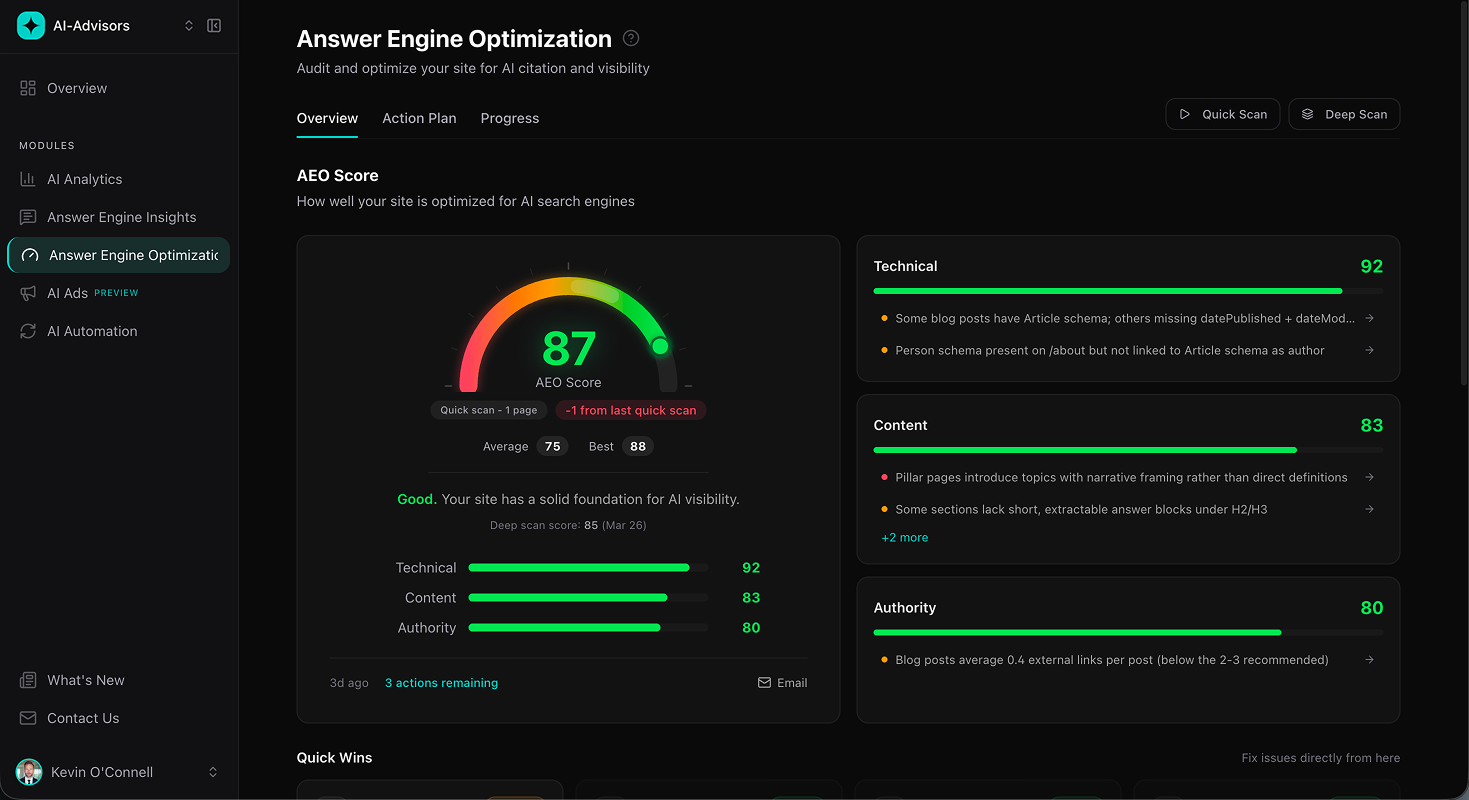Click the Technical card heading
The image size is (1469, 800).
pos(905,266)
